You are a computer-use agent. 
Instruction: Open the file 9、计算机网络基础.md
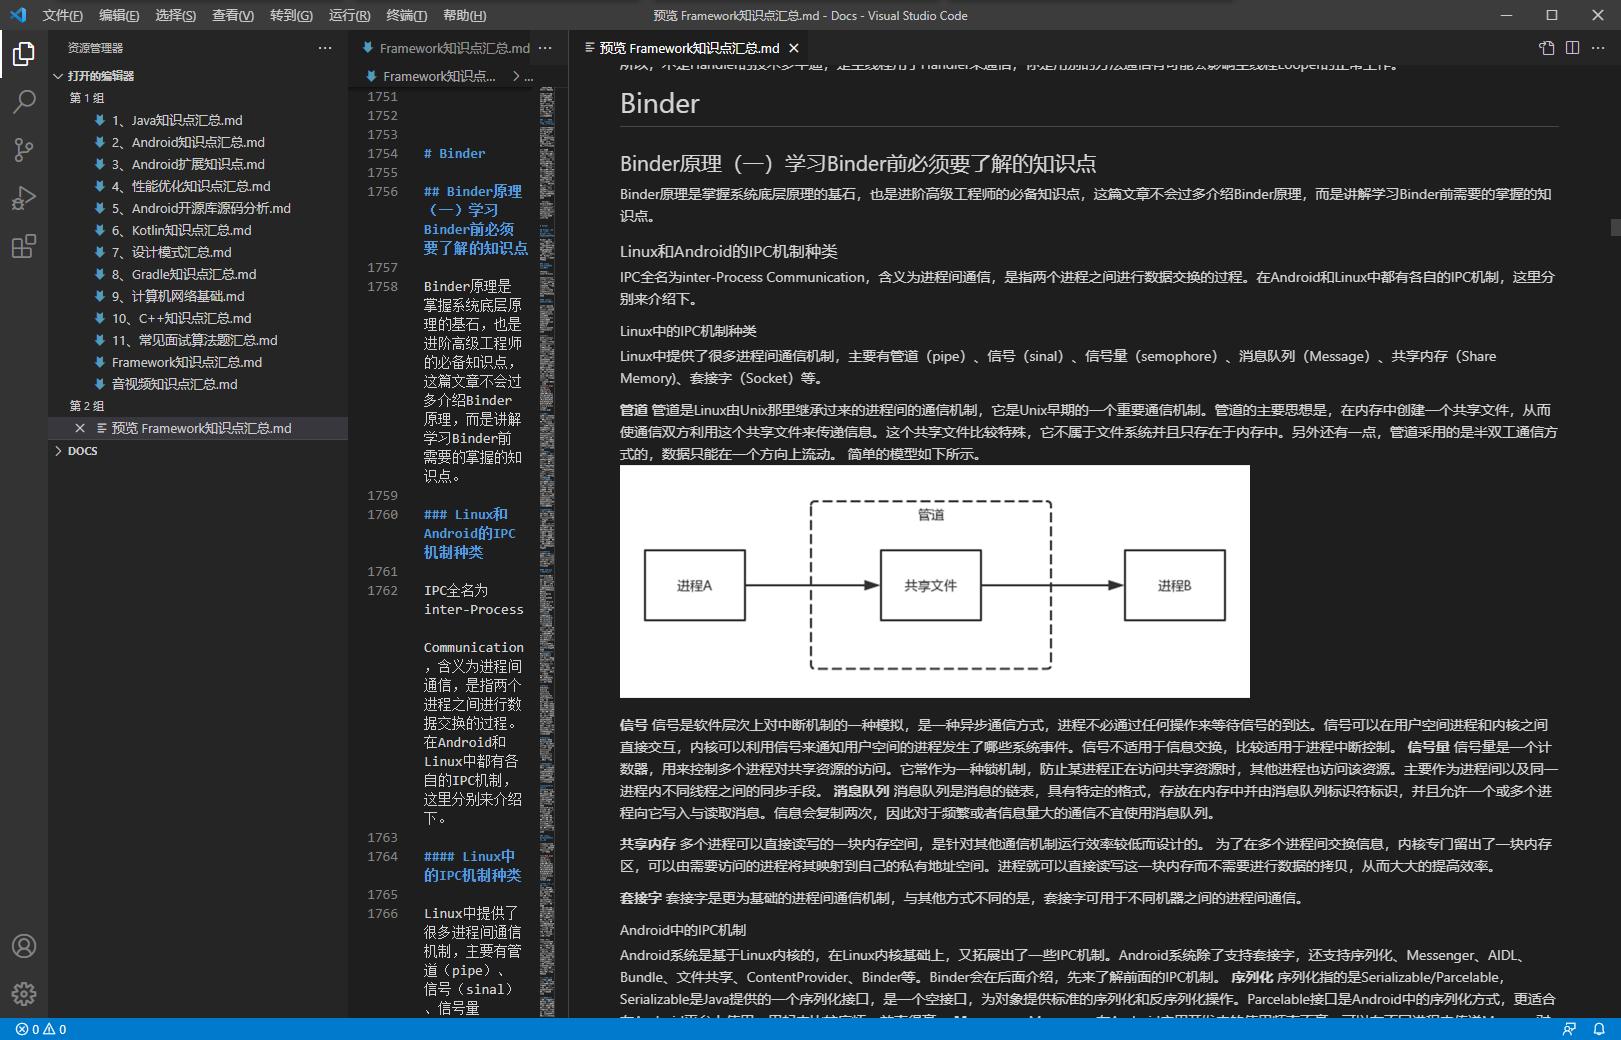(x=176, y=296)
